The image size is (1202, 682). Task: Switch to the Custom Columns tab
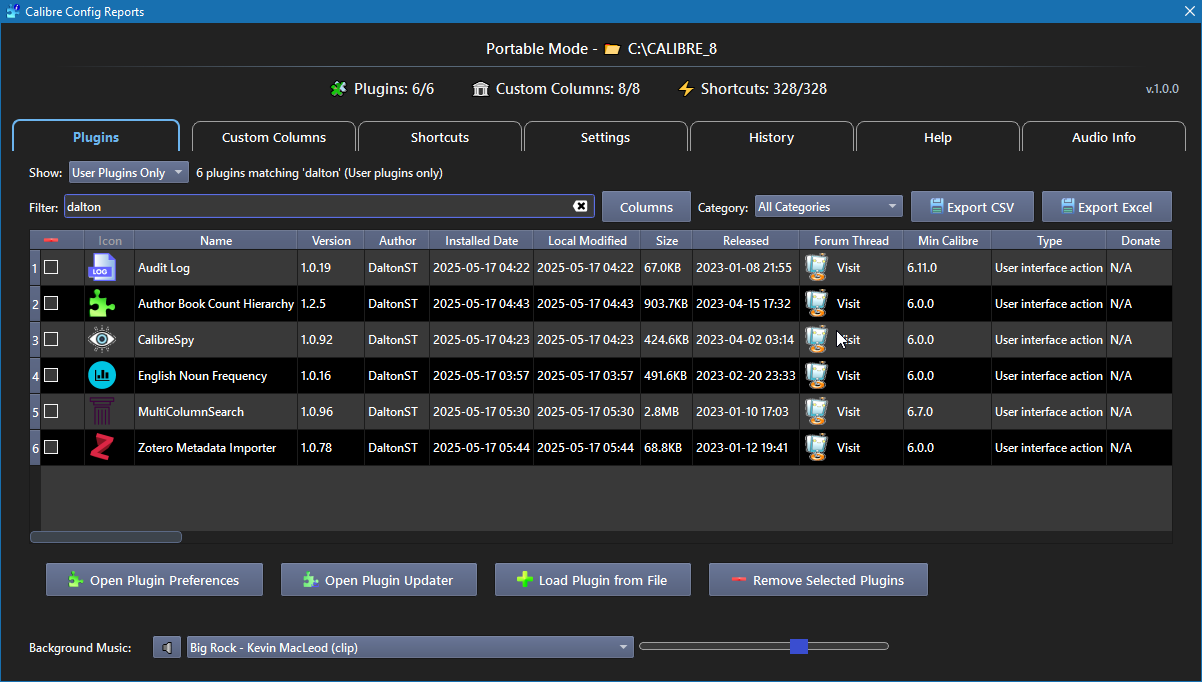(x=274, y=137)
